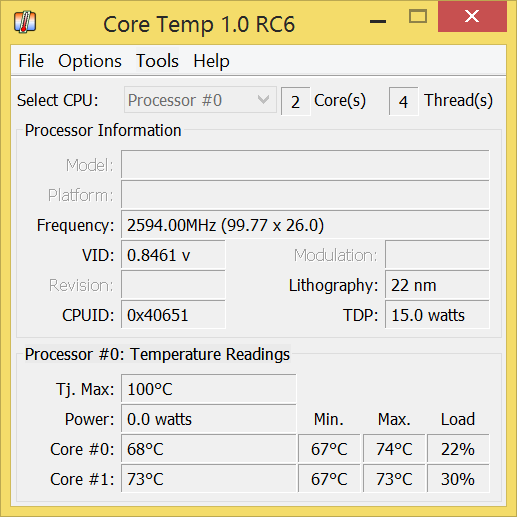The width and height of the screenshot is (517, 517).
Task: Close the Core Temp window
Action: 472,16
